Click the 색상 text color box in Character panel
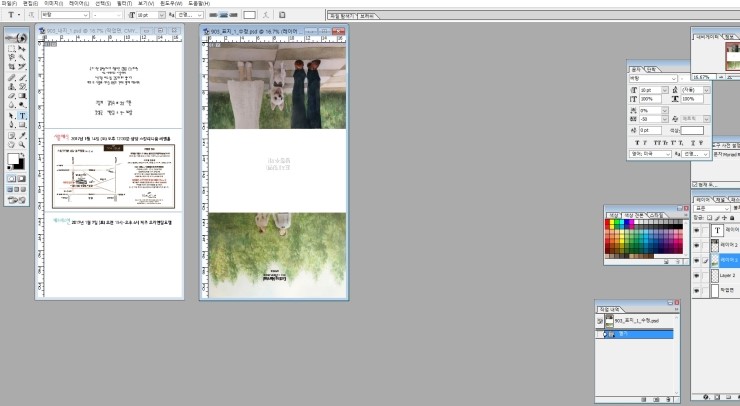Viewport: 740px width, 406px height. click(x=691, y=130)
